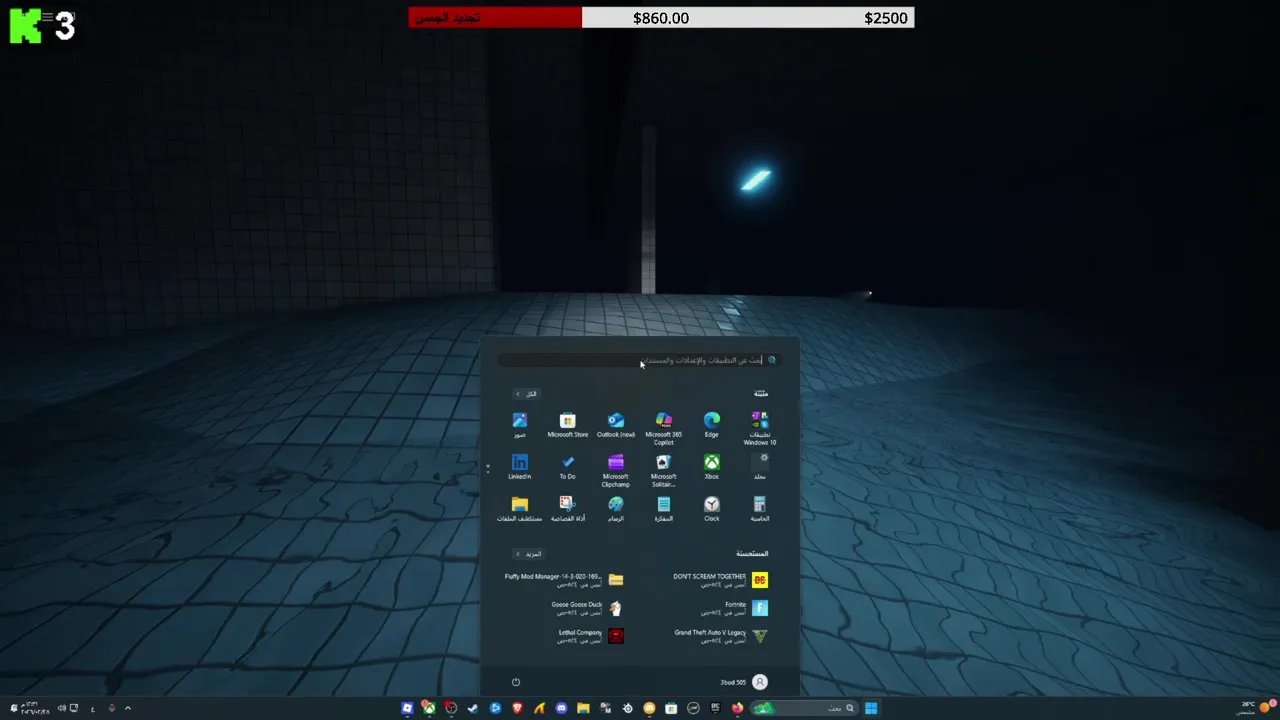The width and height of the screenshot is (1280, 720).
Task: Click the All apps (الكل) button
Action: coord(526,394)
